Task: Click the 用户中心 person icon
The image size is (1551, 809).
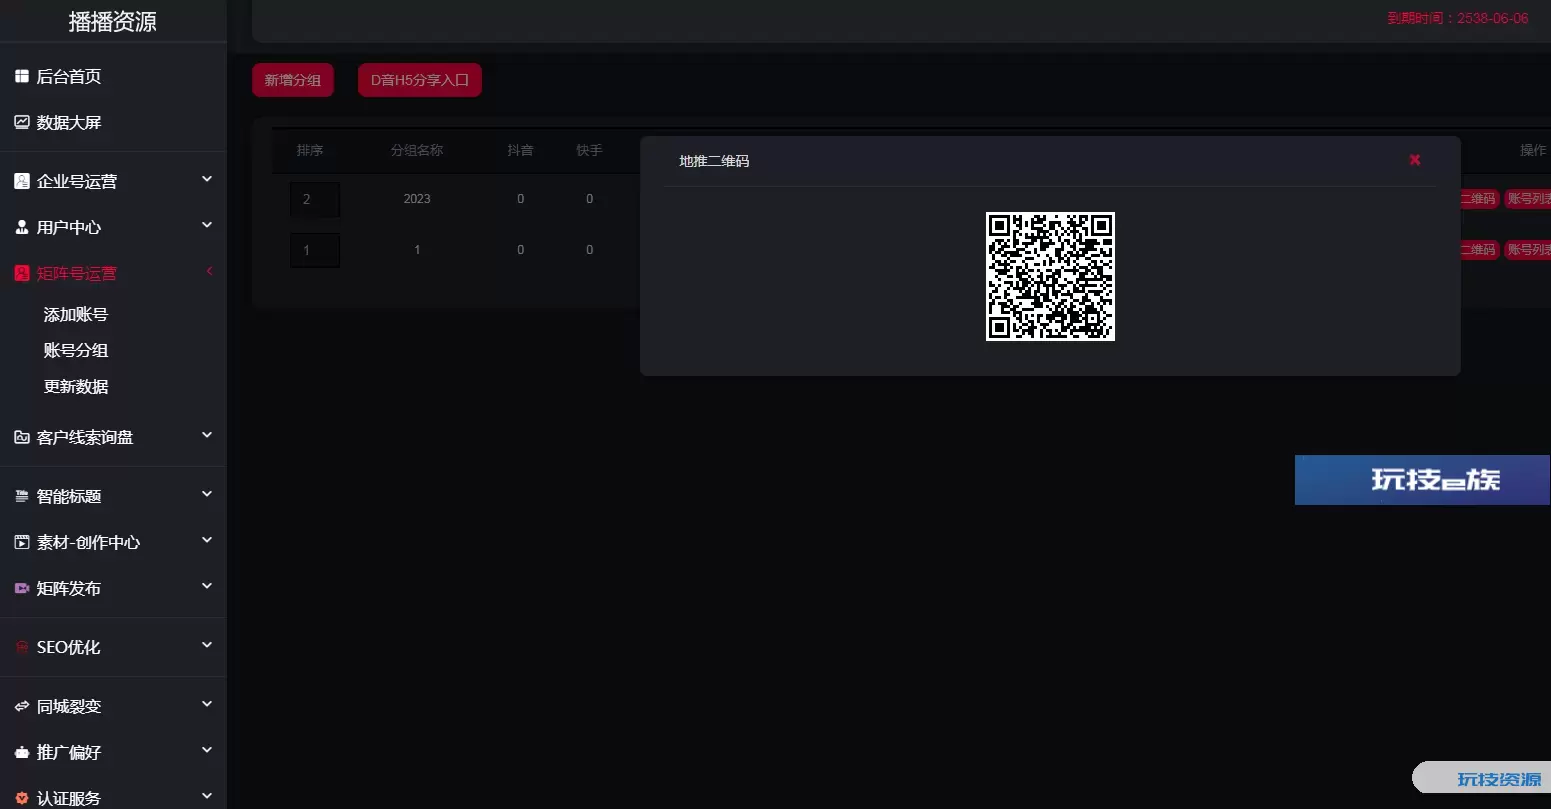Action: tap(21, 227)
